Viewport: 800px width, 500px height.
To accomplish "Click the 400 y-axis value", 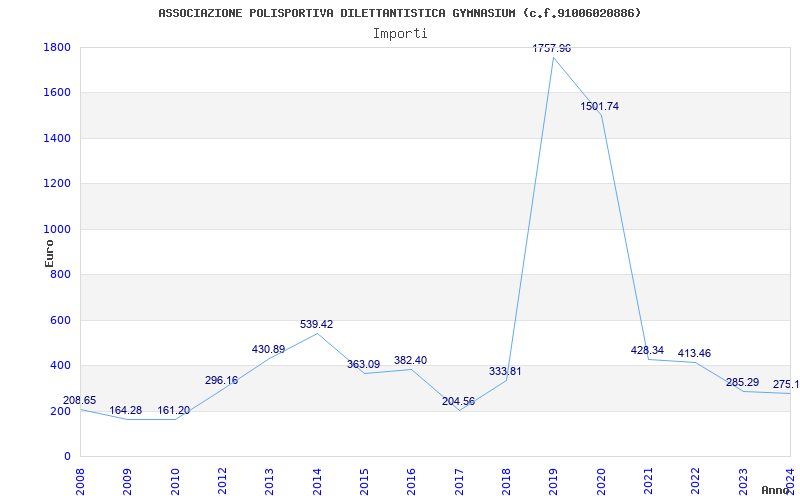I will click(61, 366).
